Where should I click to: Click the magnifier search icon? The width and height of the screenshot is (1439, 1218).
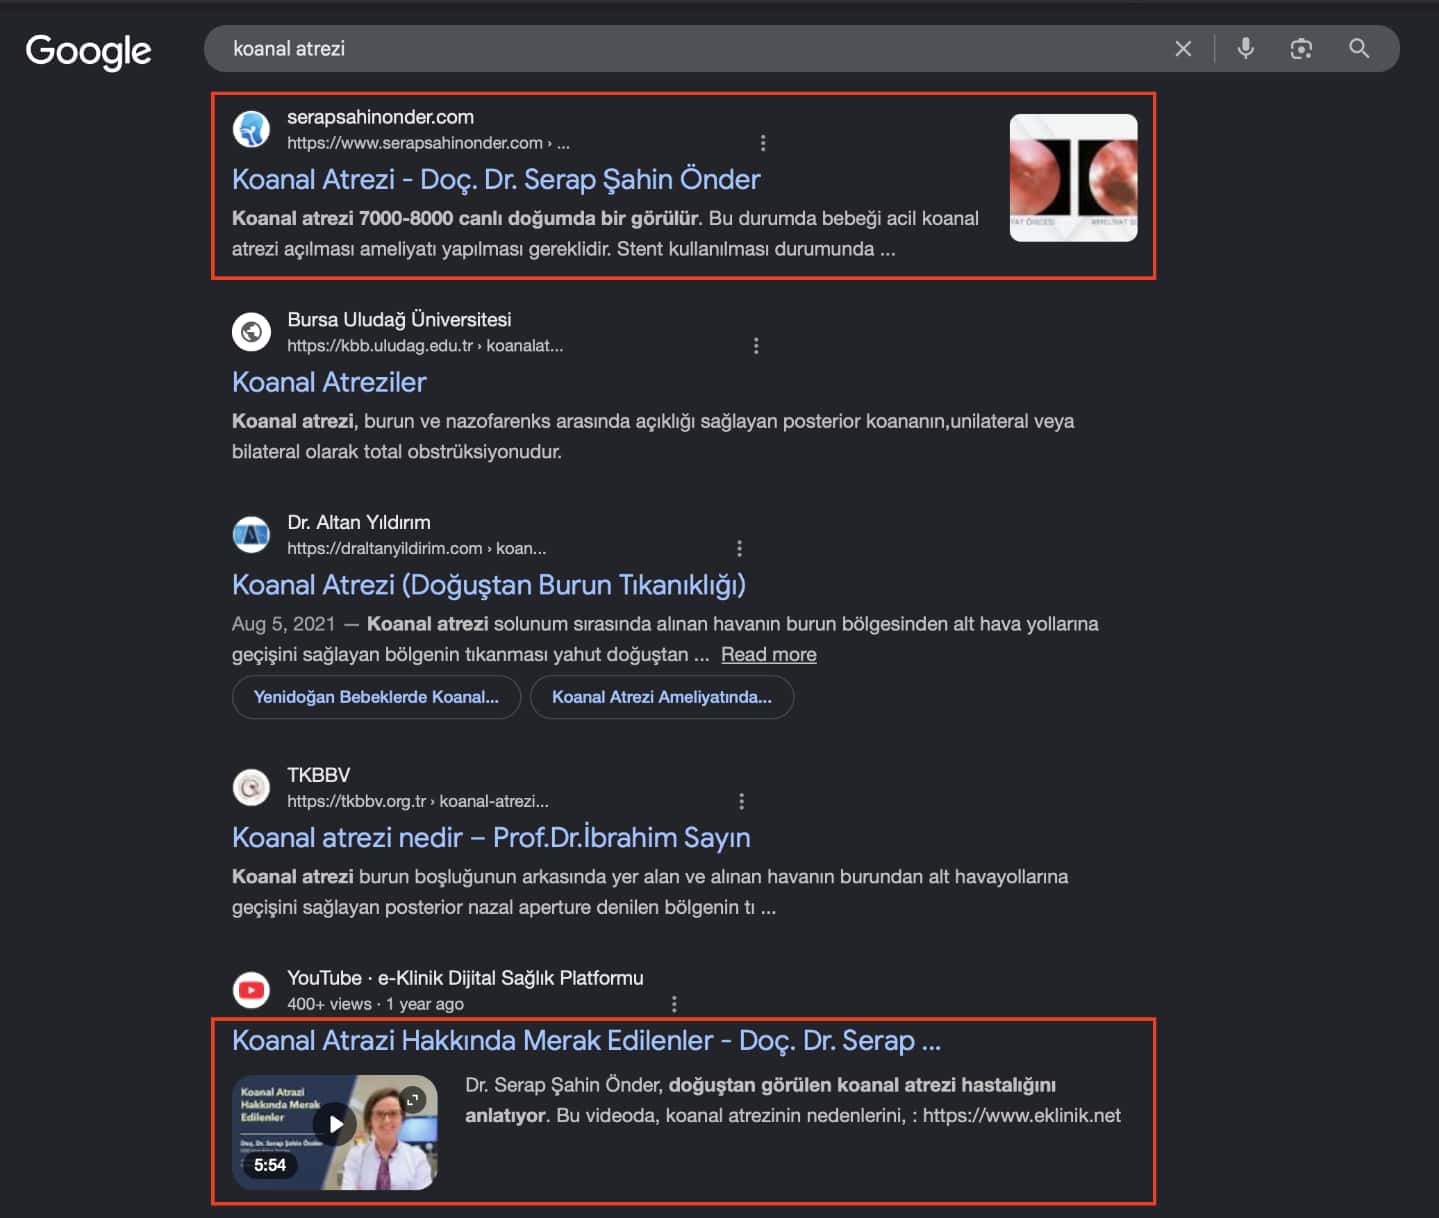pyautogui.click(x=1359, y=48)
